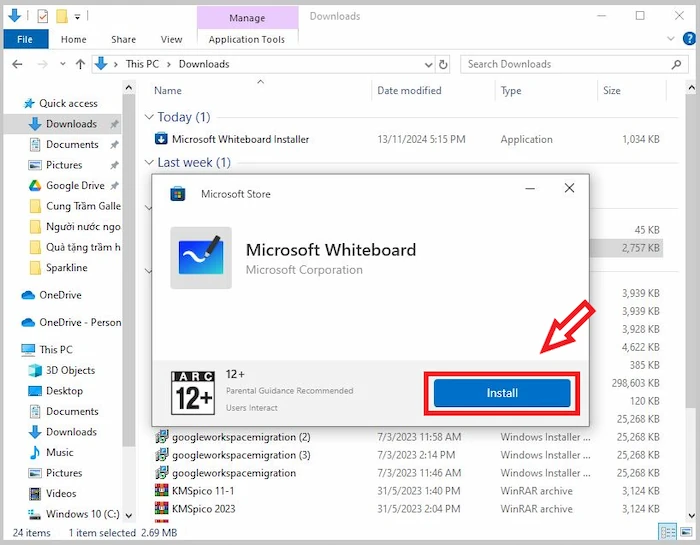This screenshot has height=545, width=700.
Task: Click the Install button in Microsoft Store
Action: (x=502, y=393)
